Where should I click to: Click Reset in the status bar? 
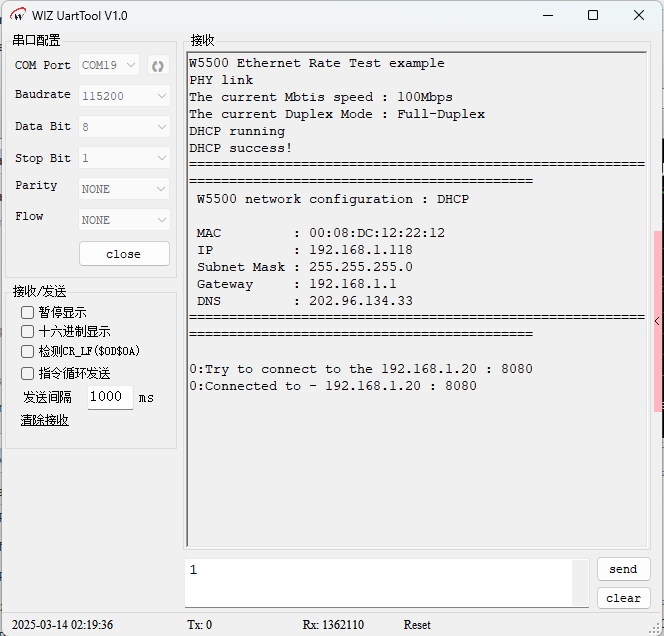(x=417, y=625)
